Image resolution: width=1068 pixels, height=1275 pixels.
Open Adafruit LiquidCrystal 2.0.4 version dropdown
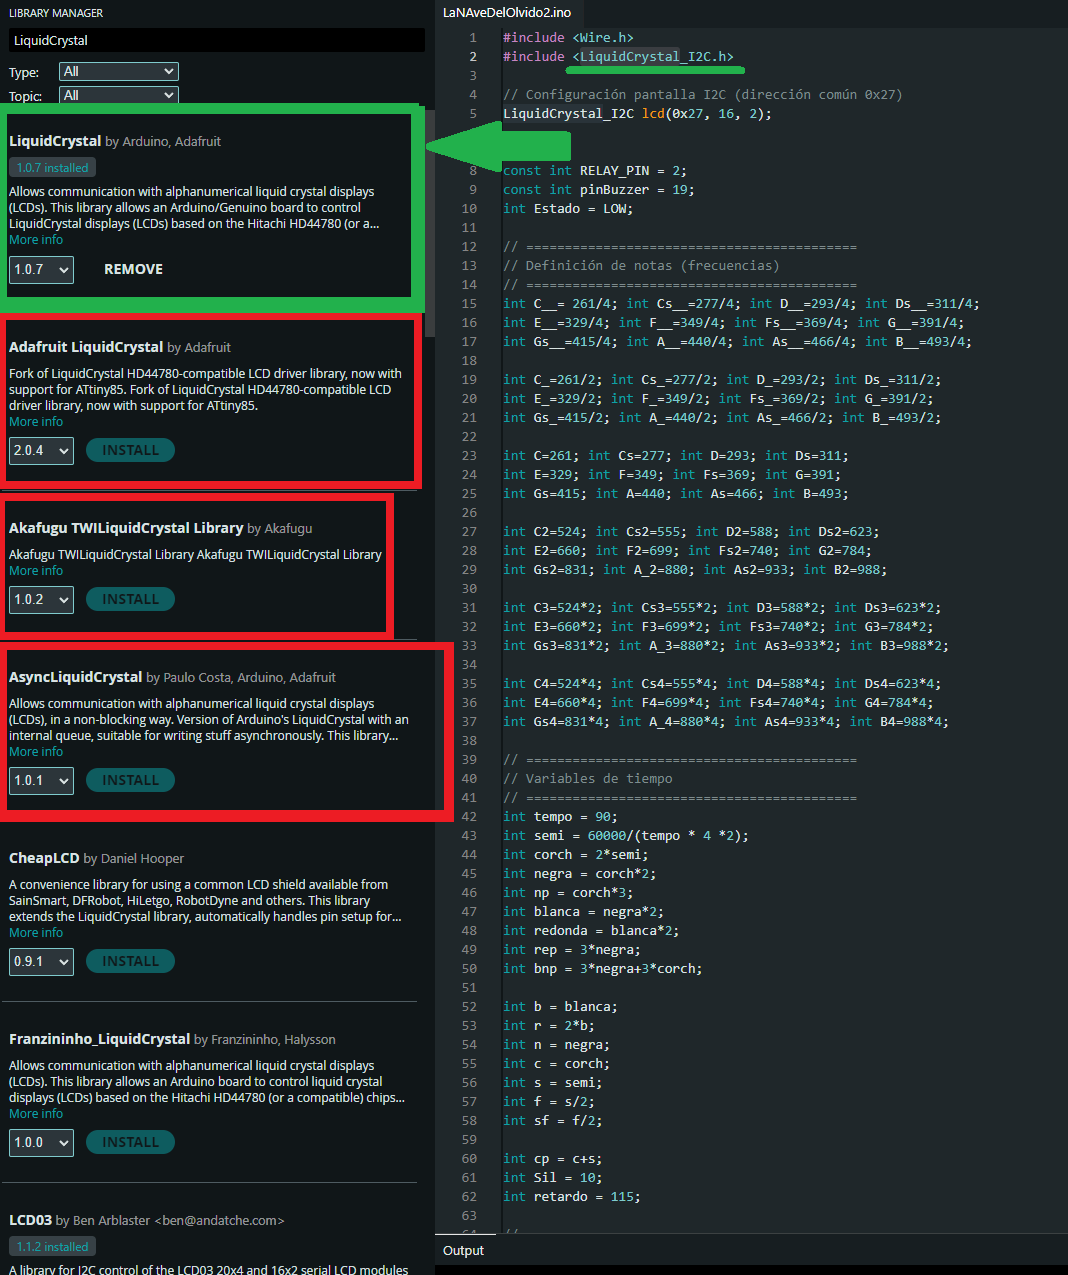tap(42, 450)
